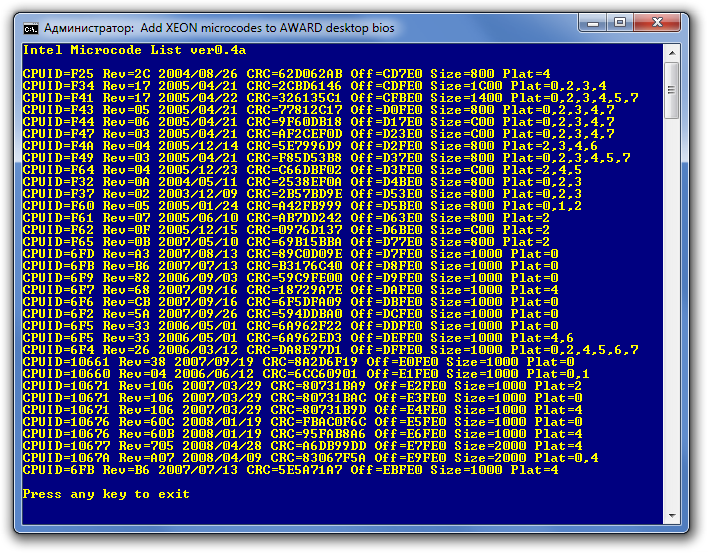Click the CPUID=F61 Rev=07 line

pos(286,218)
